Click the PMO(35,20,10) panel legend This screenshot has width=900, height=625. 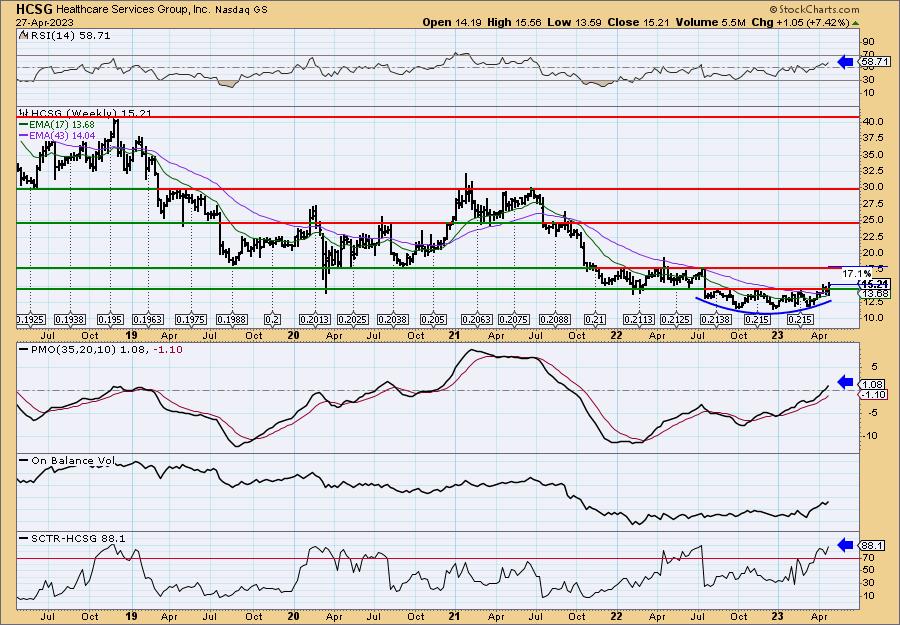click(x=100, y=349)
